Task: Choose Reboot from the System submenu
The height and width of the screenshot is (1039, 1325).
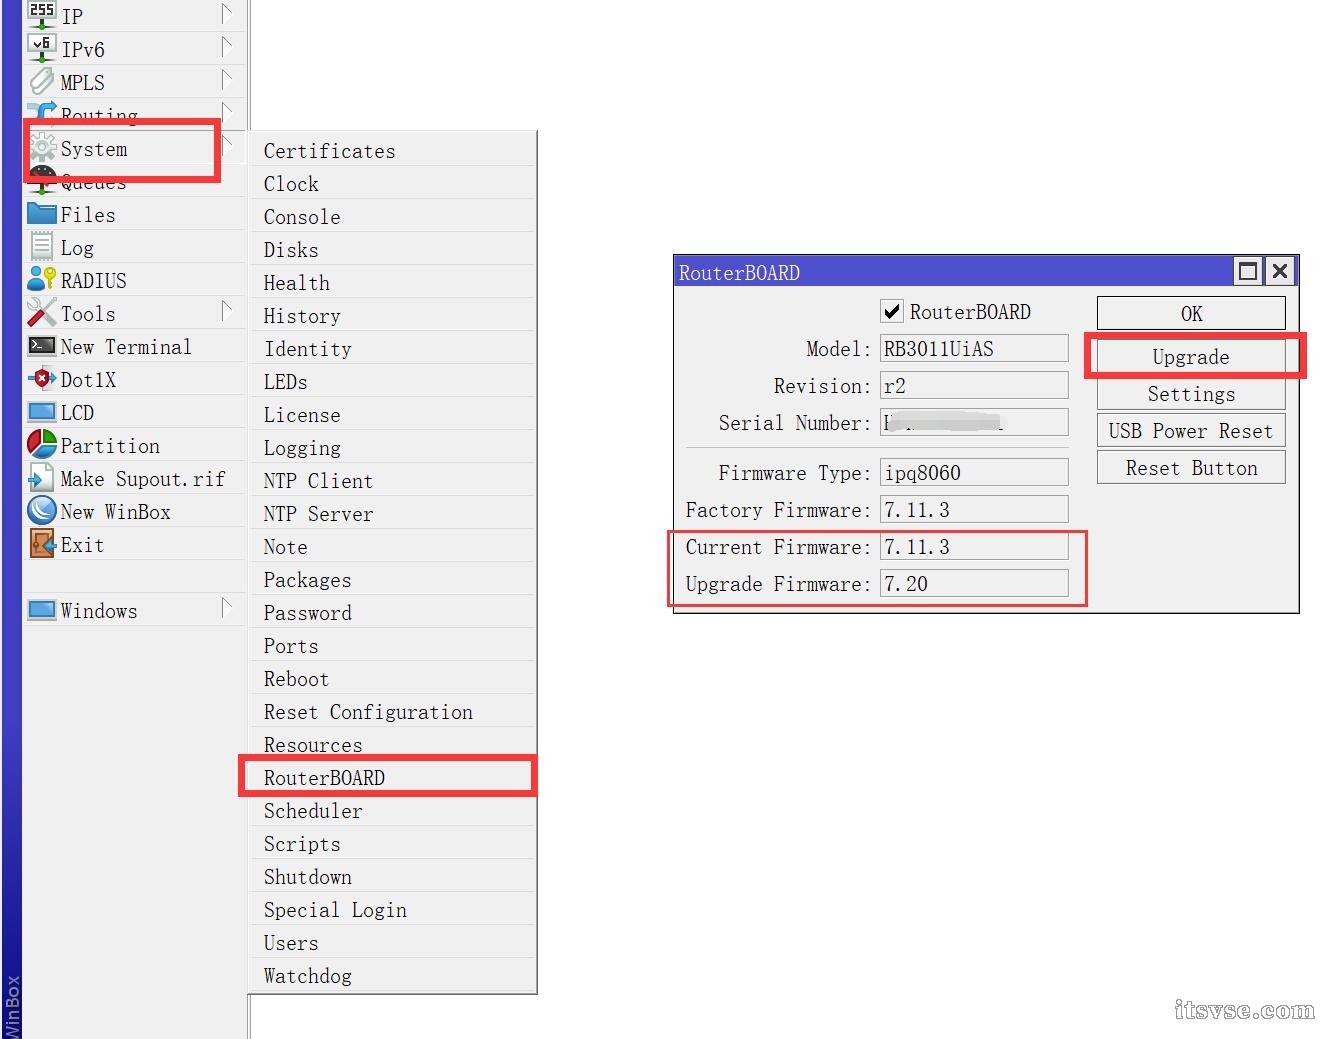Action: point(296,679)
